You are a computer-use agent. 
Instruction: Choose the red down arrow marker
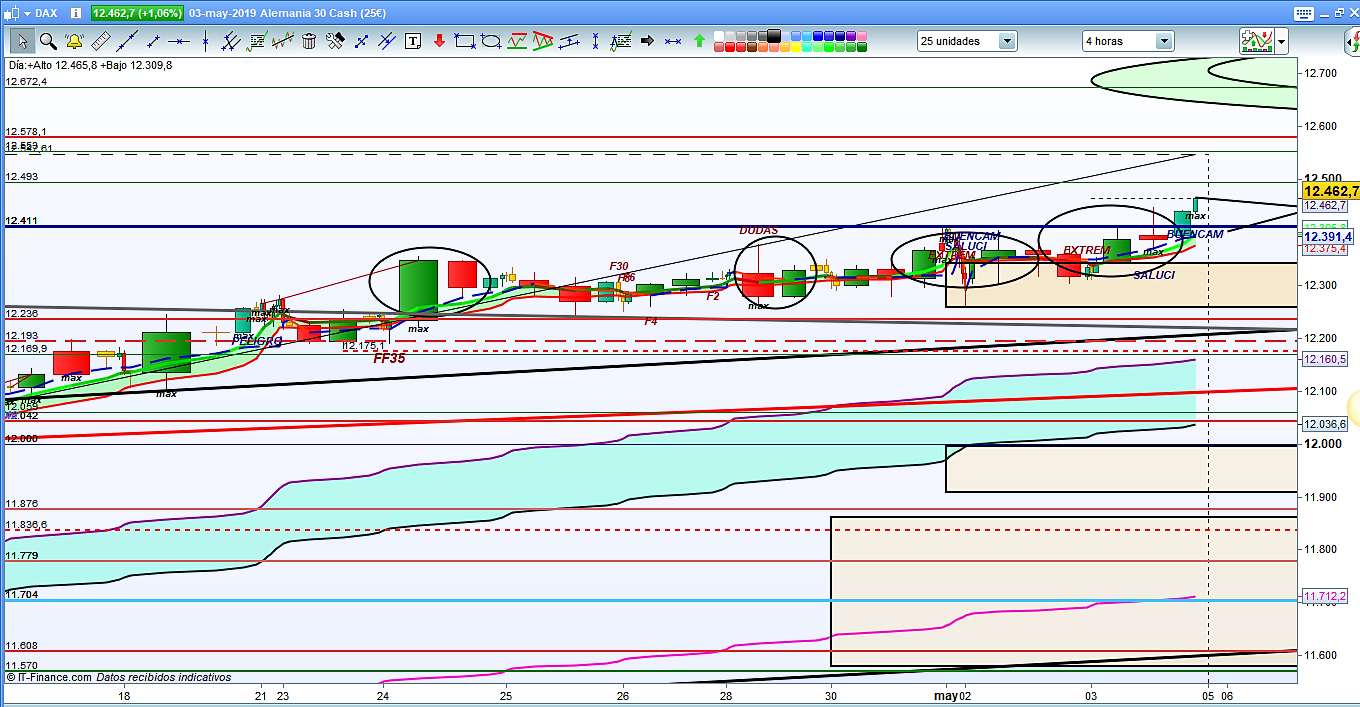(x=438, y=41)
